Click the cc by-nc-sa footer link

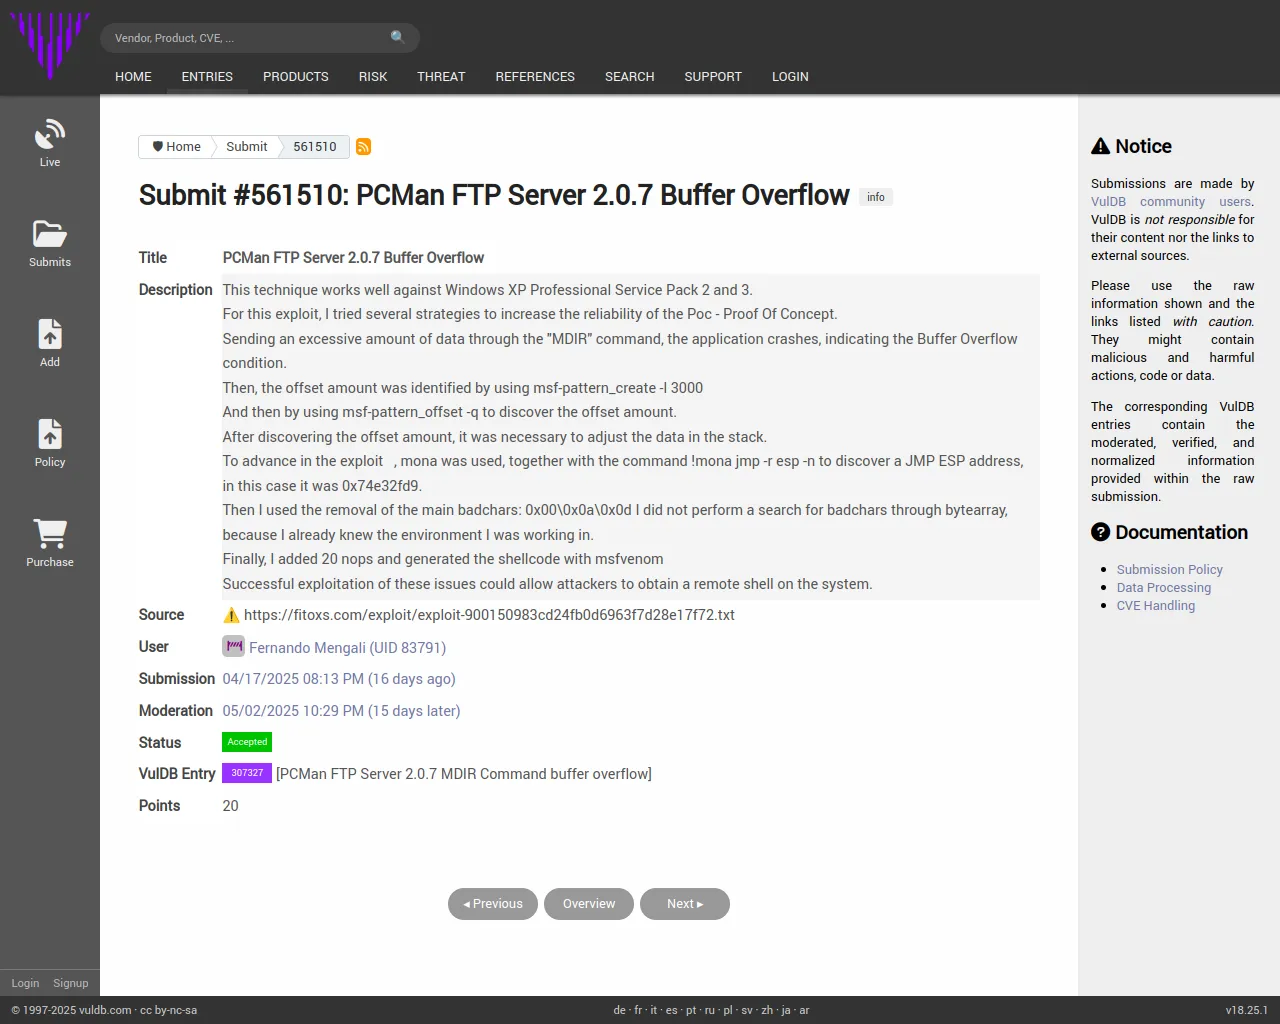coord(168,1010)
